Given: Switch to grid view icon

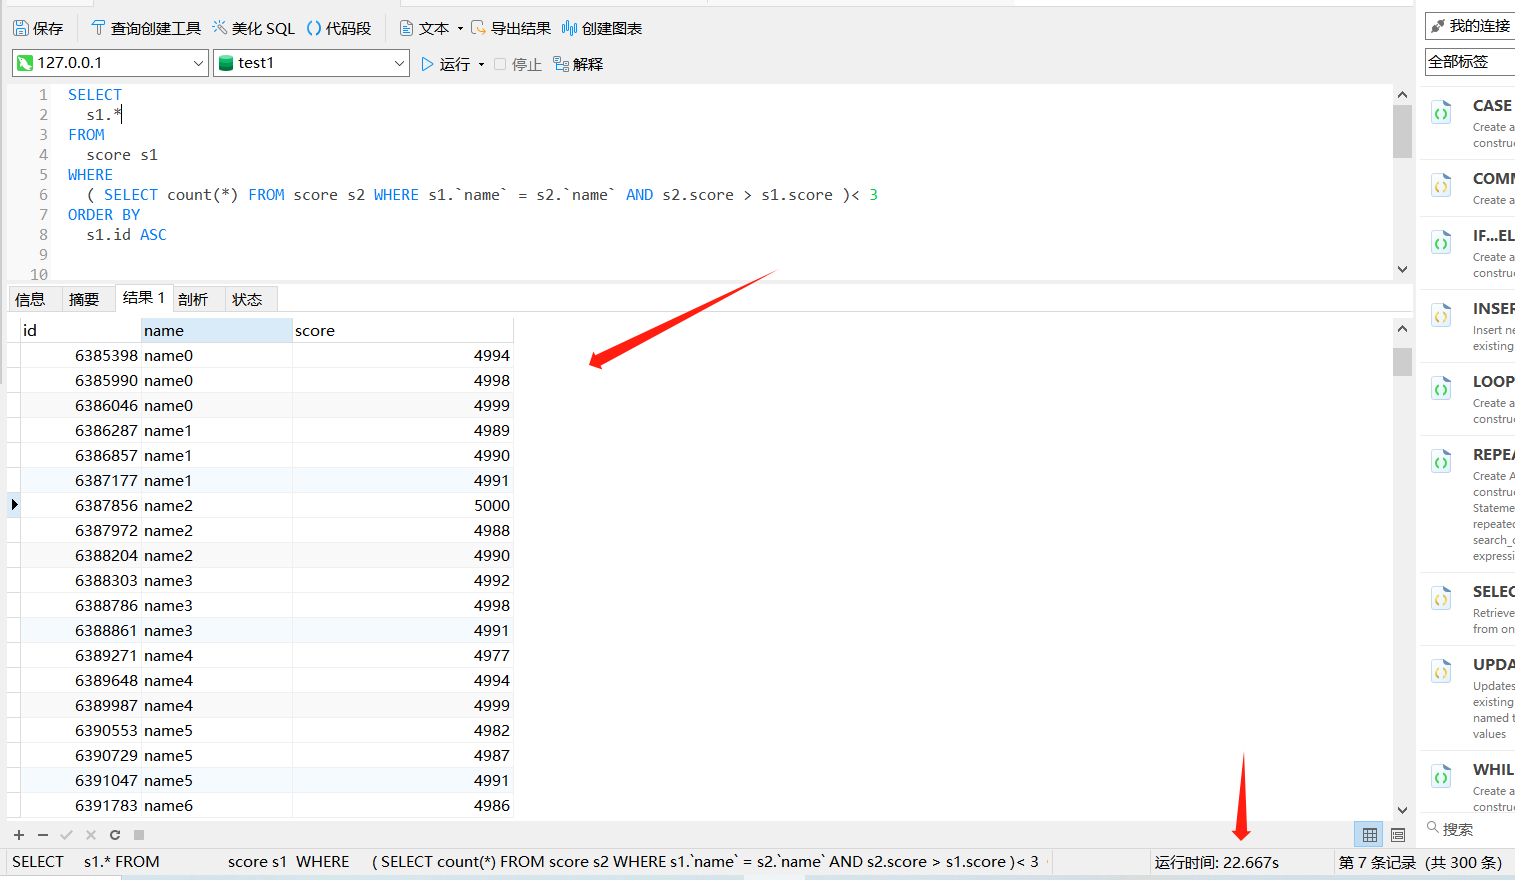Looking at the screenshot, I should pos(1369,835).
